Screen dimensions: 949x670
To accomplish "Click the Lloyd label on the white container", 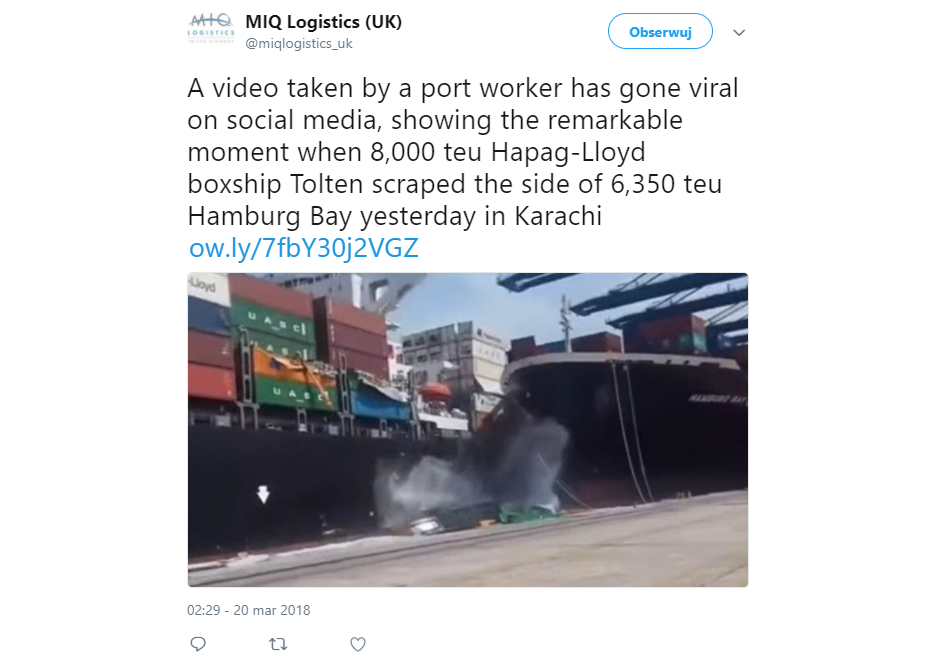I will (203, 284).
